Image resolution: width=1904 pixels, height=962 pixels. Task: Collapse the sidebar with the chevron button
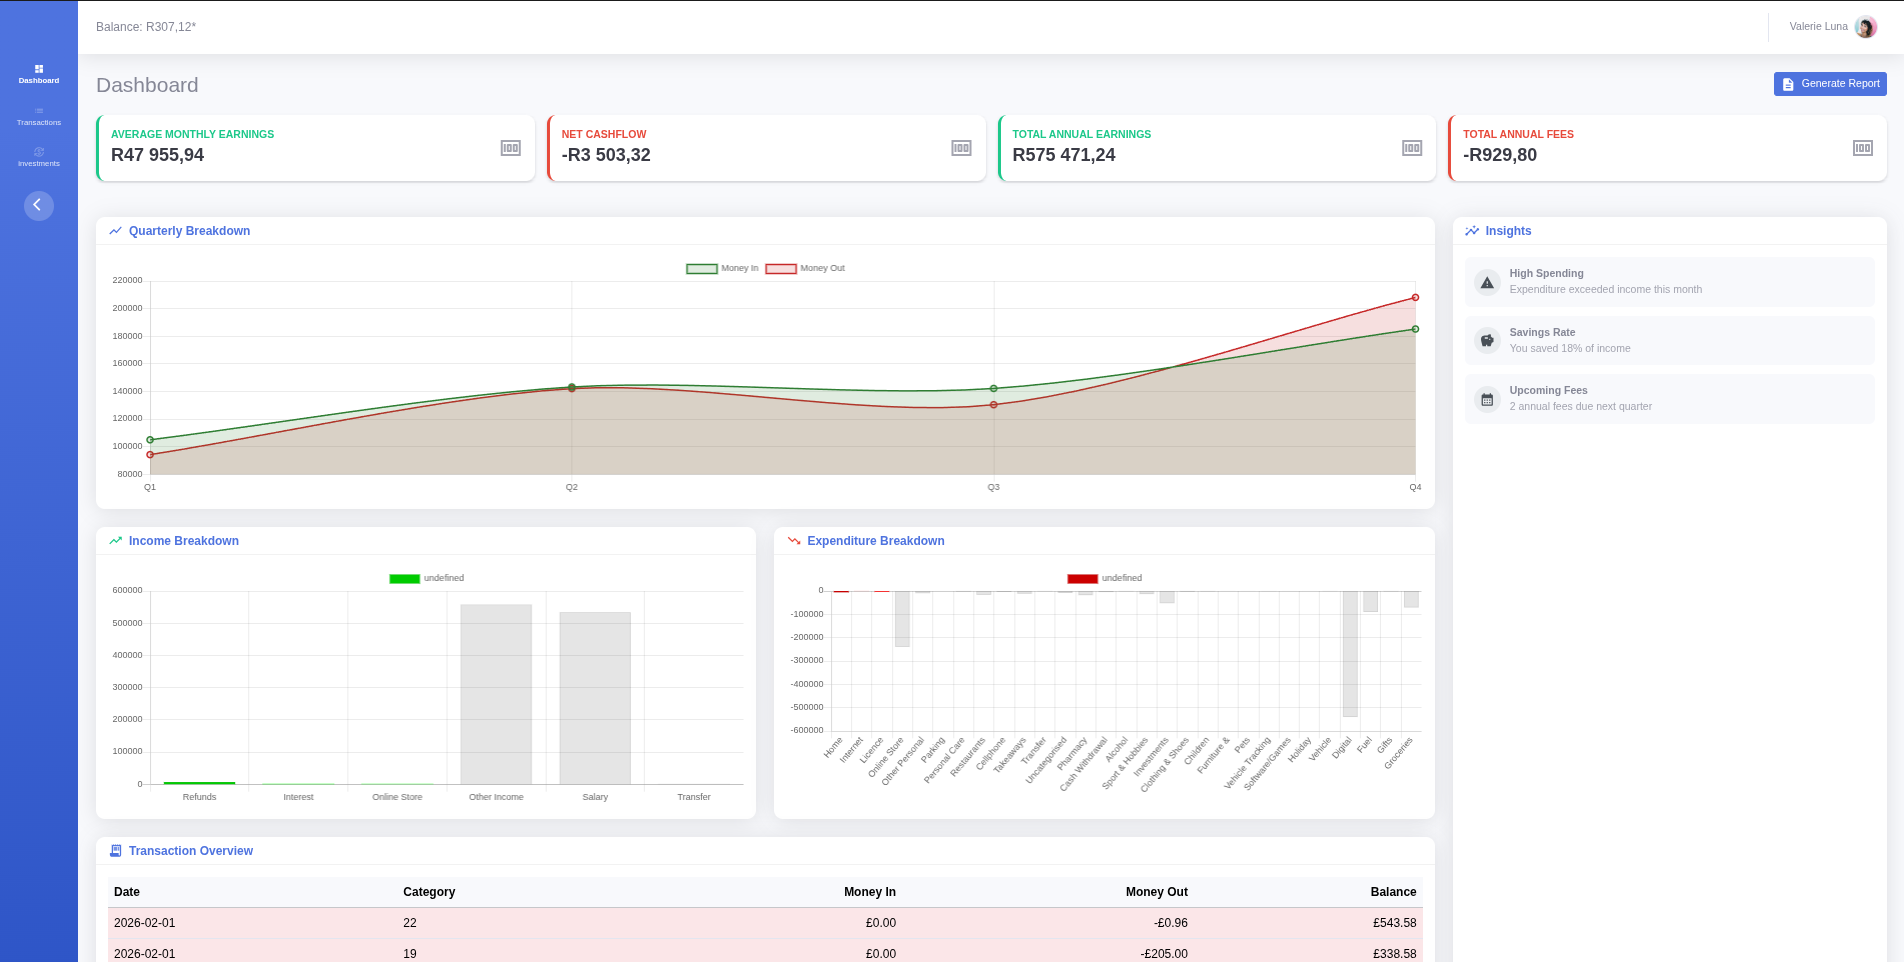(x=38, y=205)
